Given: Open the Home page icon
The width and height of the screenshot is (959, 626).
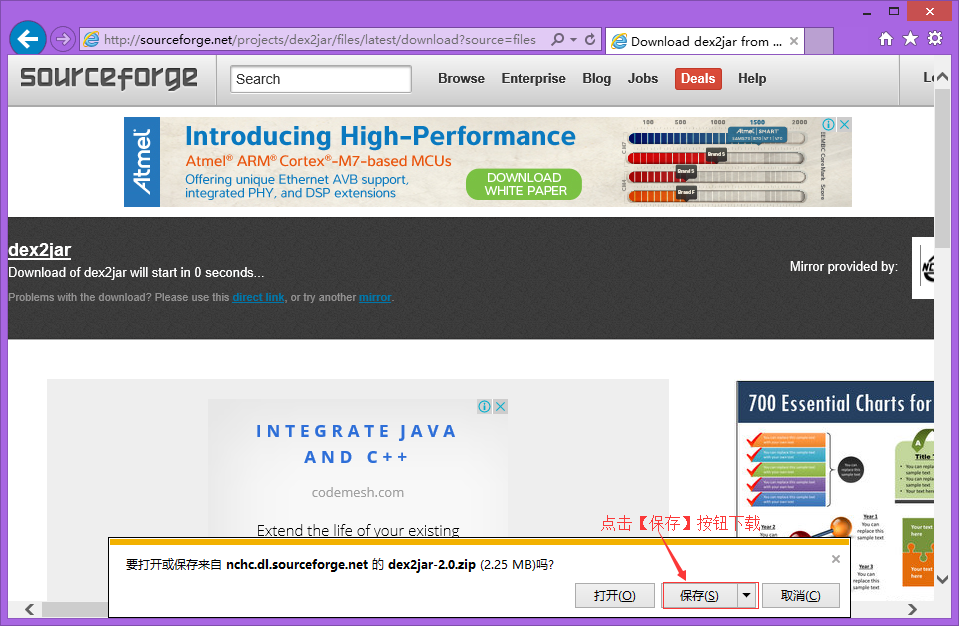Looking at the screenshot, I should (x=885, y=39).
